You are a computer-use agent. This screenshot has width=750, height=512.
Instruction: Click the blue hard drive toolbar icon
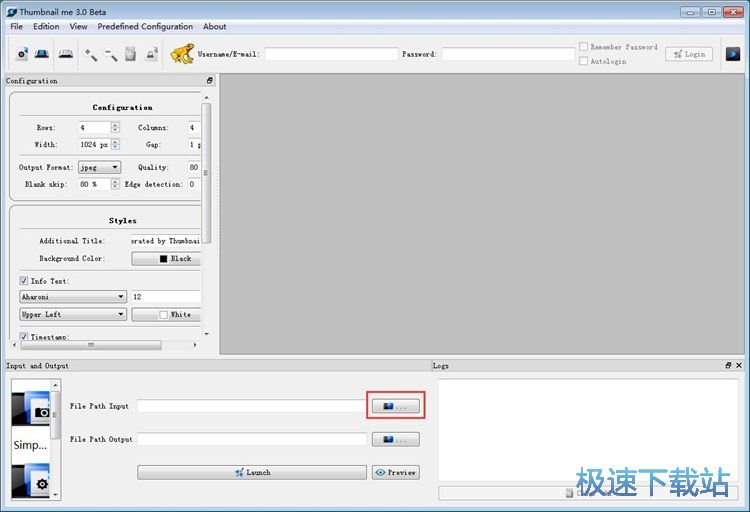pyautogui.click(x=42, y=54)
